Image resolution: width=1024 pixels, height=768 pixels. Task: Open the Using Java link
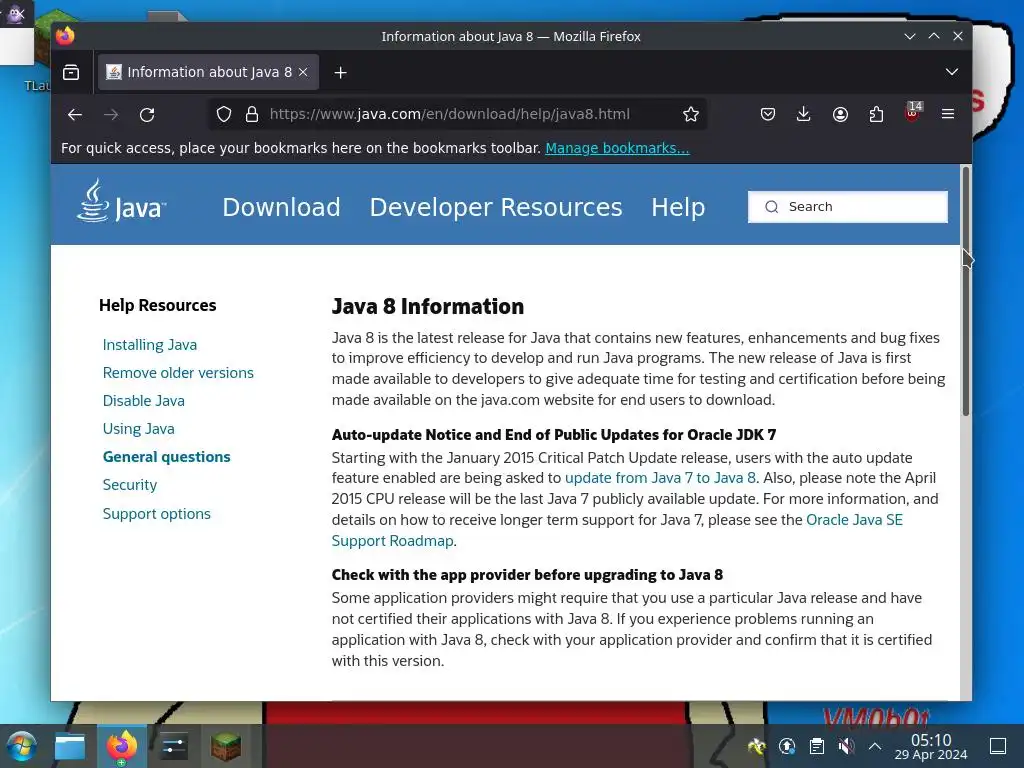tap(138, 429)
